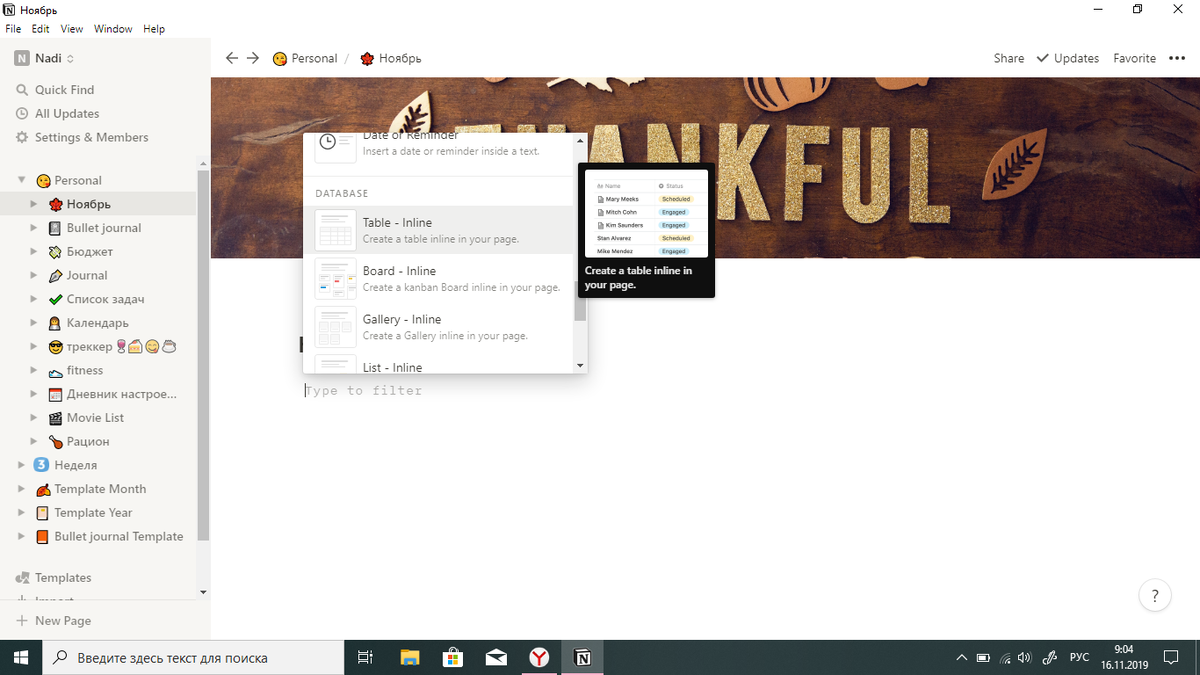The image size is (1200, 675).
Task: Open the Edit menu
Action: point(40,29)
